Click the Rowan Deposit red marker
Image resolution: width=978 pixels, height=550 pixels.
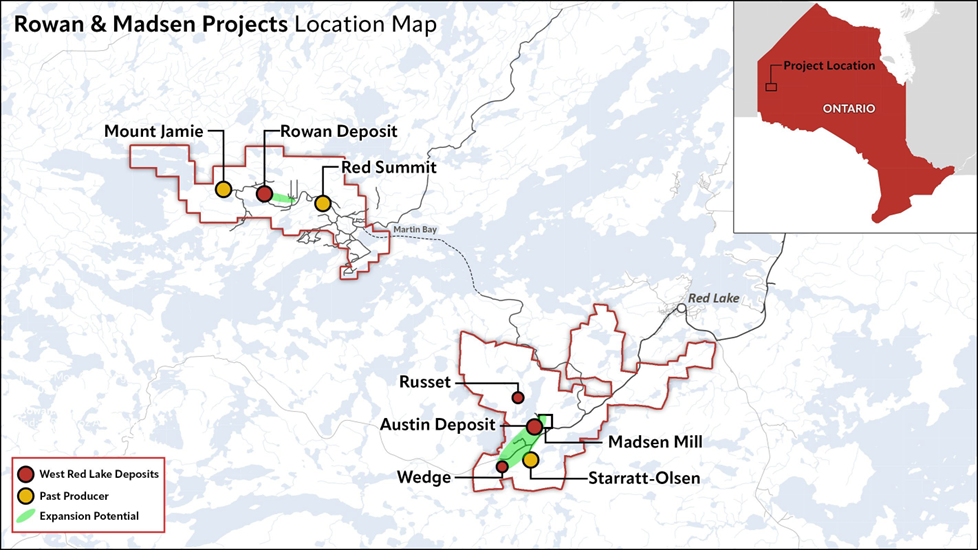pos(264,193)
